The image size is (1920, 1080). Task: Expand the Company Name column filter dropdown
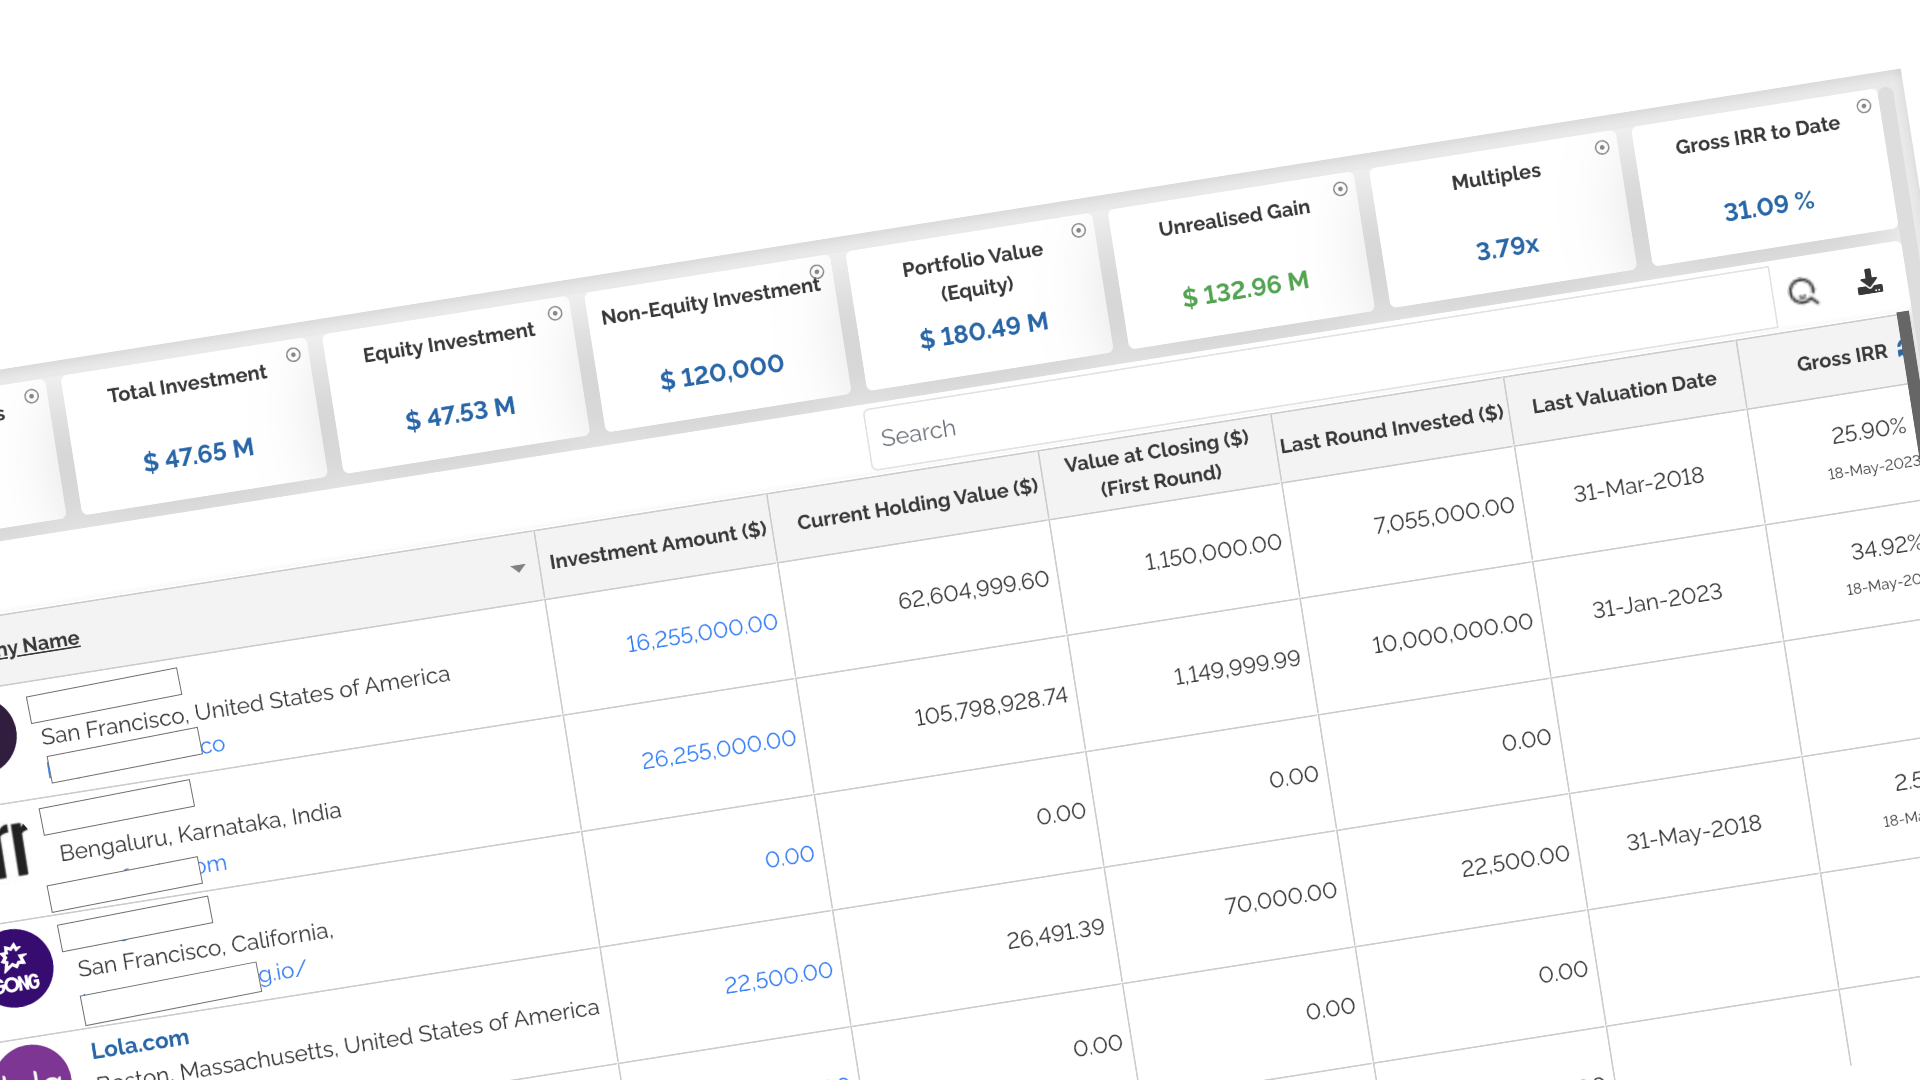519,568
